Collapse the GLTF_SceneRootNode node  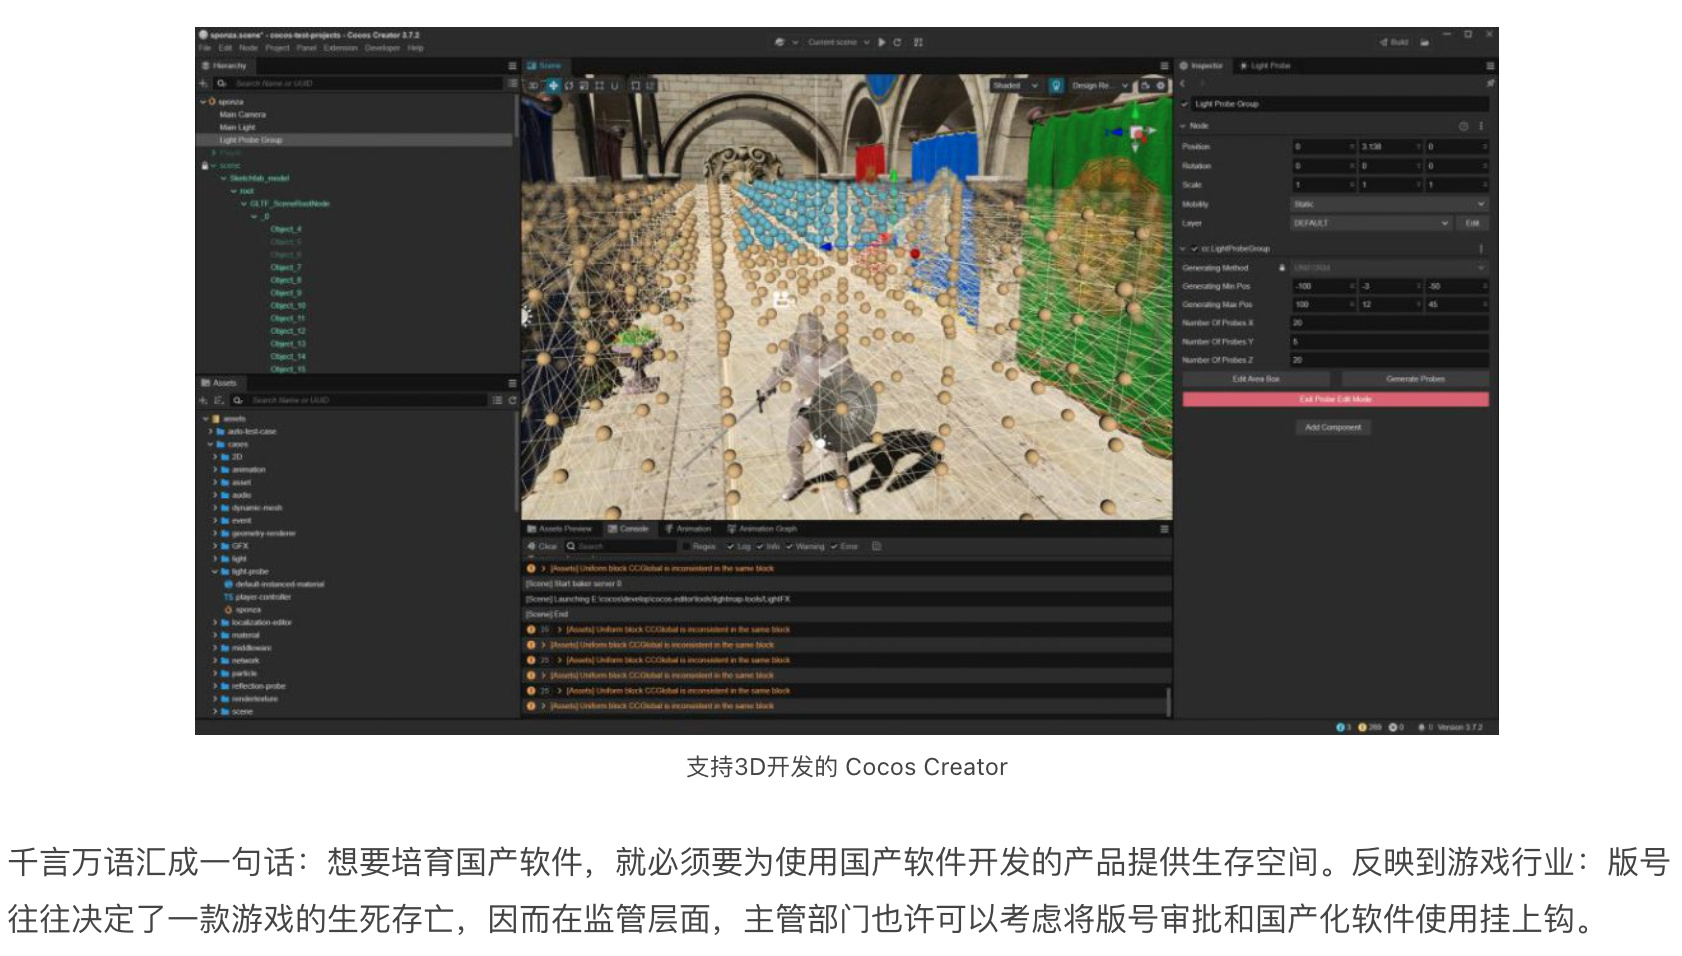[x=243, y=204]
